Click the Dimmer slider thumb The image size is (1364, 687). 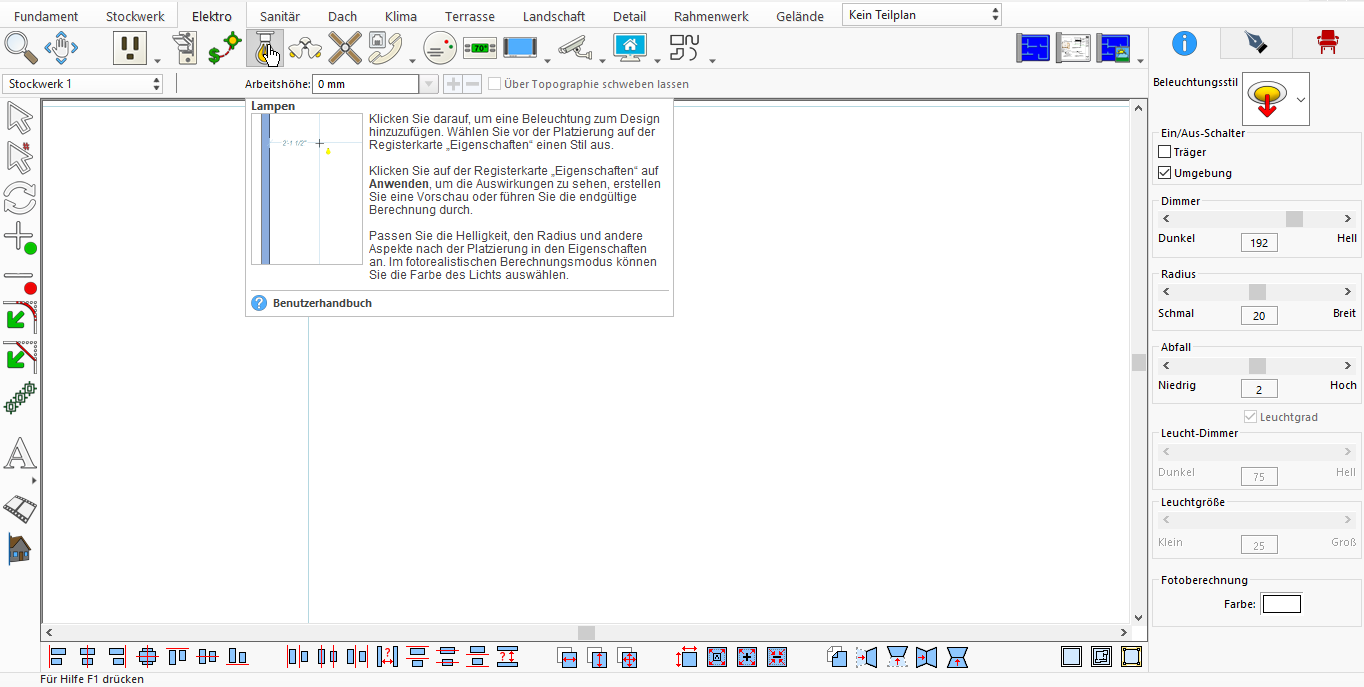click(1294, 219)
